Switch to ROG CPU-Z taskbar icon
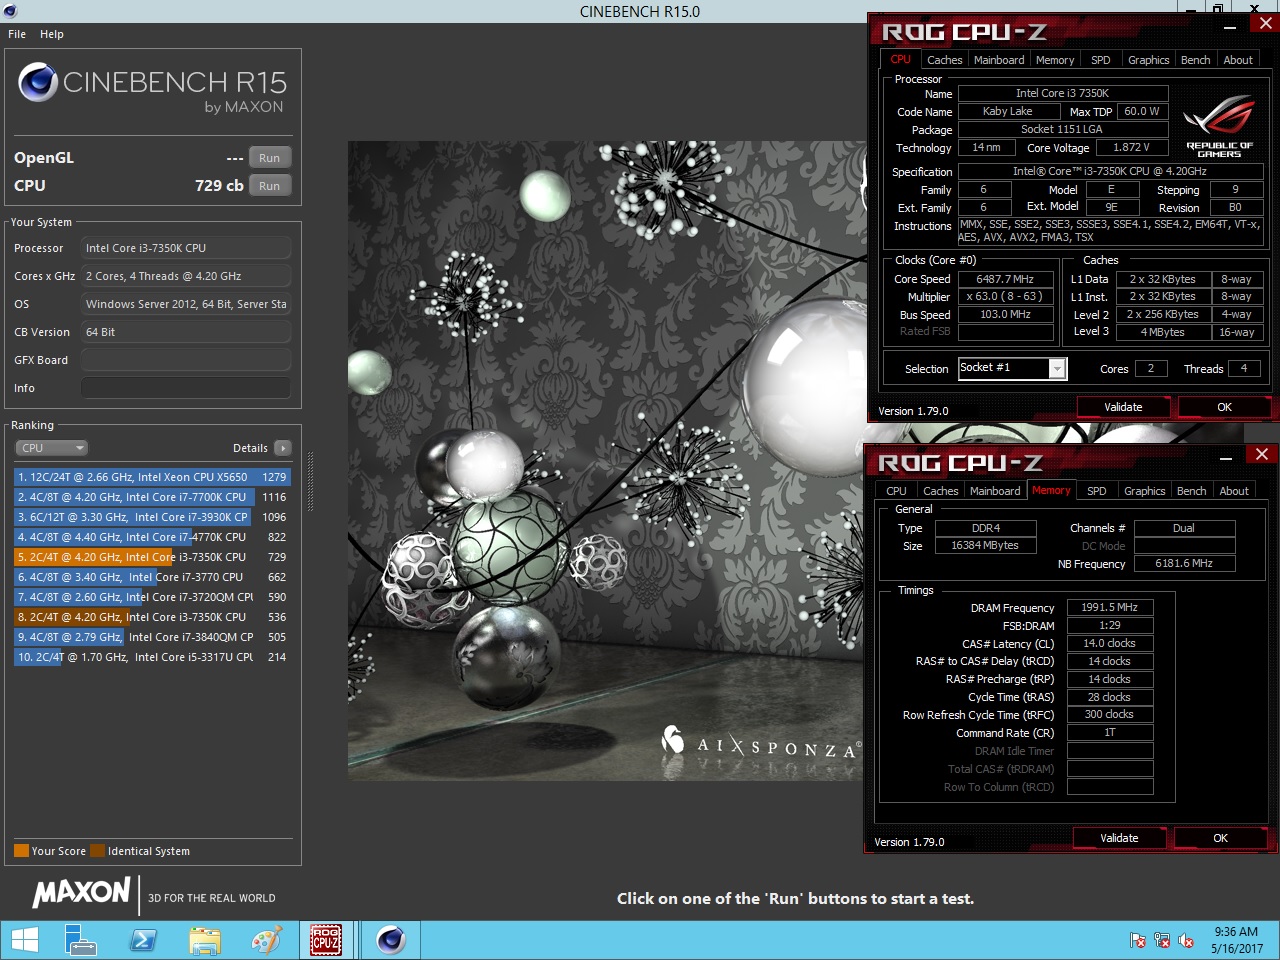 pyautogui.click(x=326, y=940)
